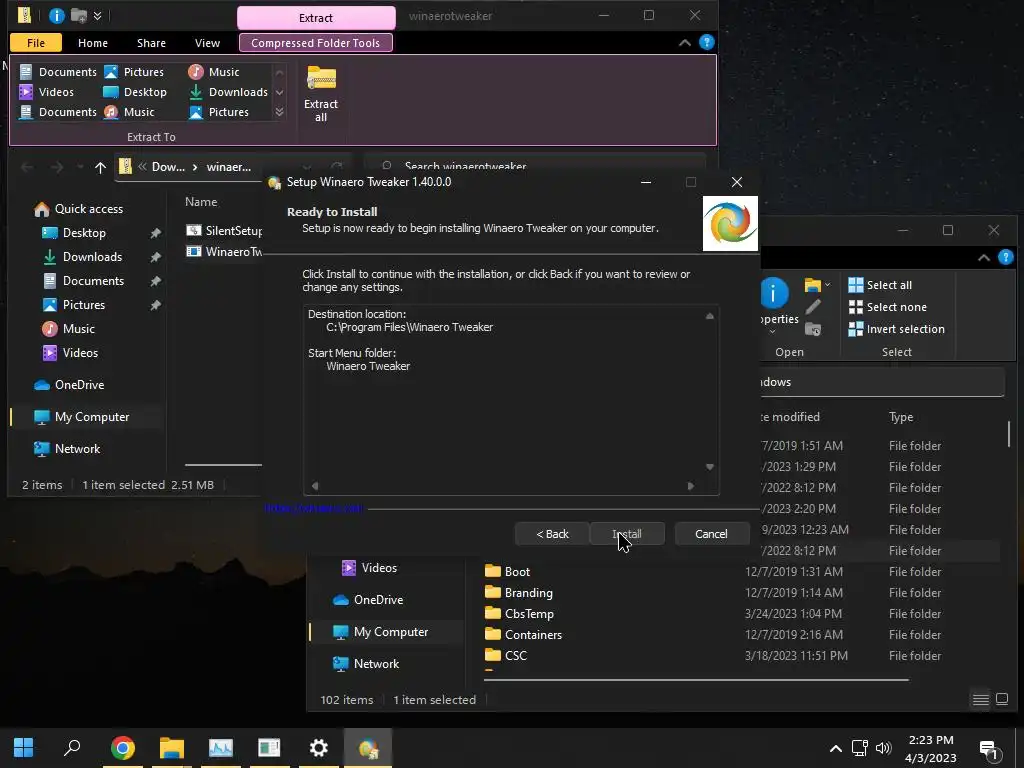Select Music in the navigation pane
Screen dimensions: 1024x768
coord(69,328)
